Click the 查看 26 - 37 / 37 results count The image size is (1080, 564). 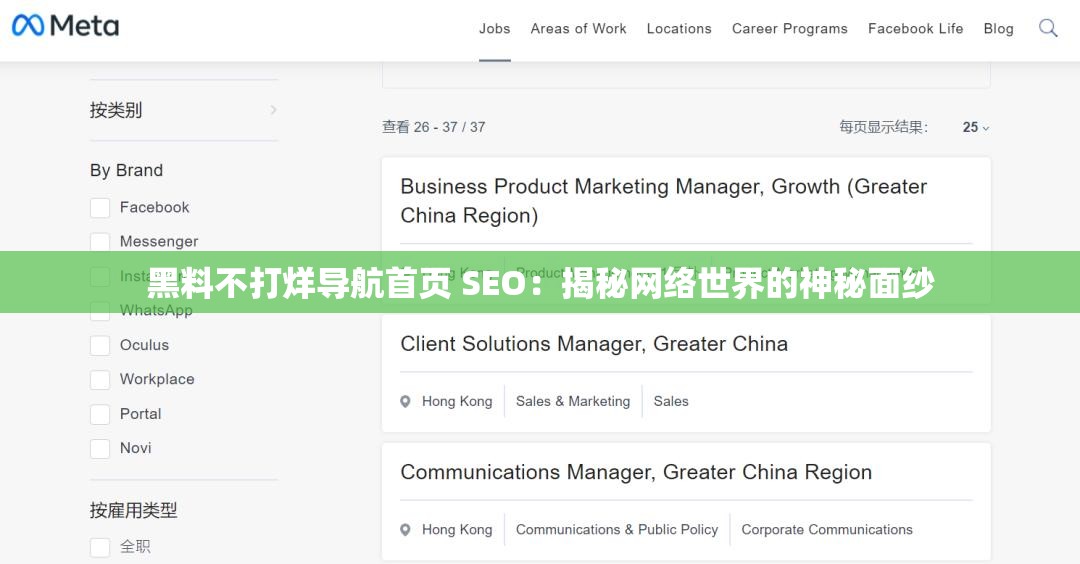[x=433, y=127]
